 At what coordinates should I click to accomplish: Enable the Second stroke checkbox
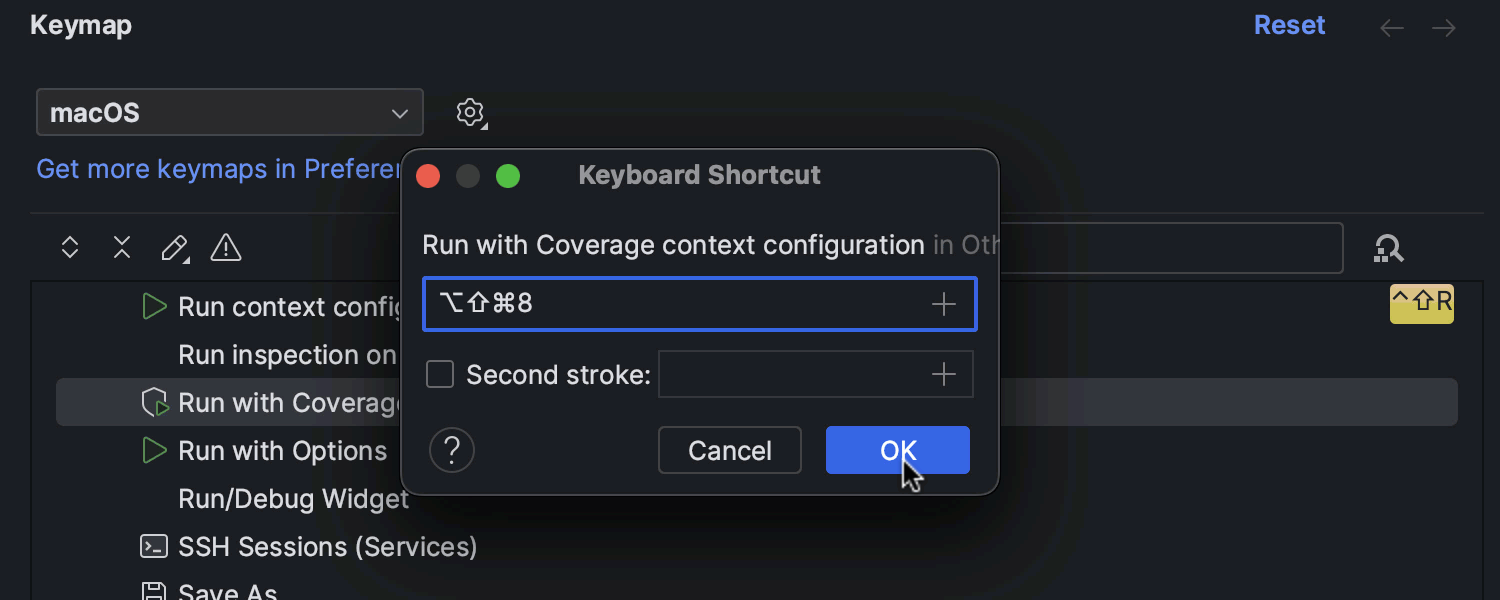tap(440, 374)
